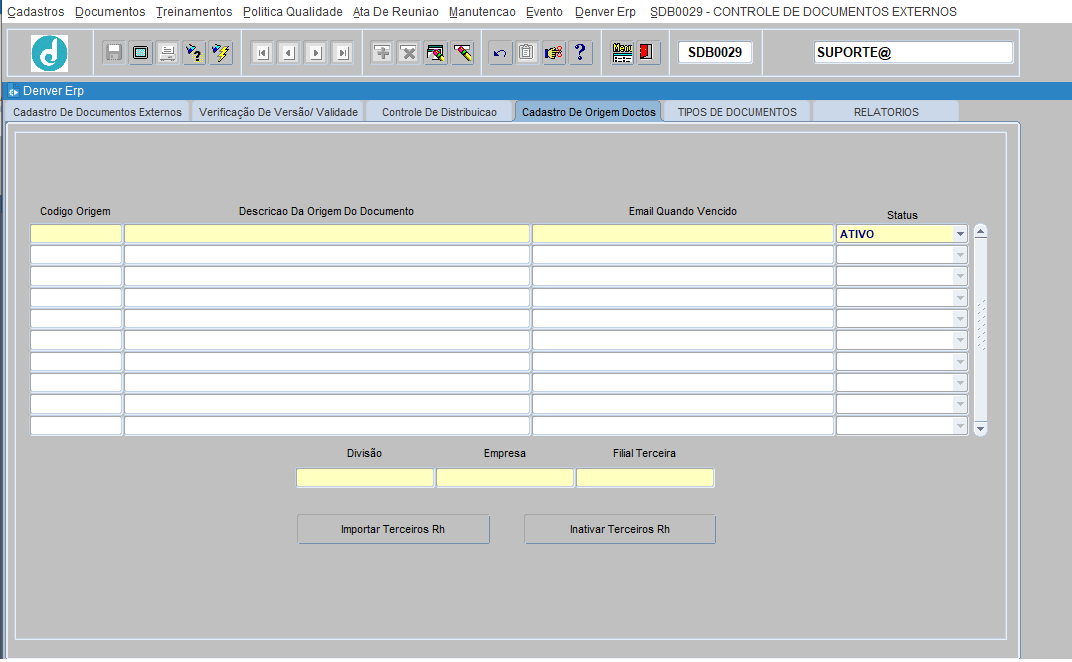Click the blue question mark Help icon

coord(580,53)
